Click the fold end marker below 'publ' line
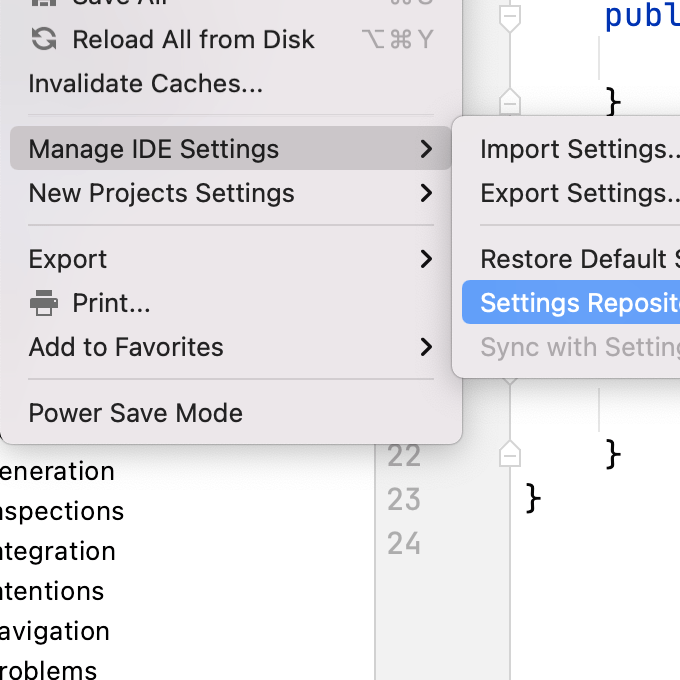 pos(510,101)
